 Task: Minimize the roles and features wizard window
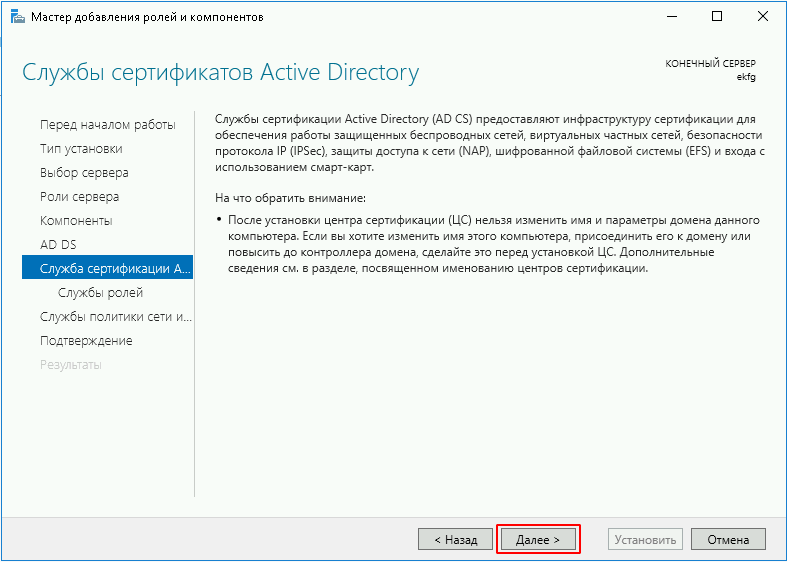[670, 17]
